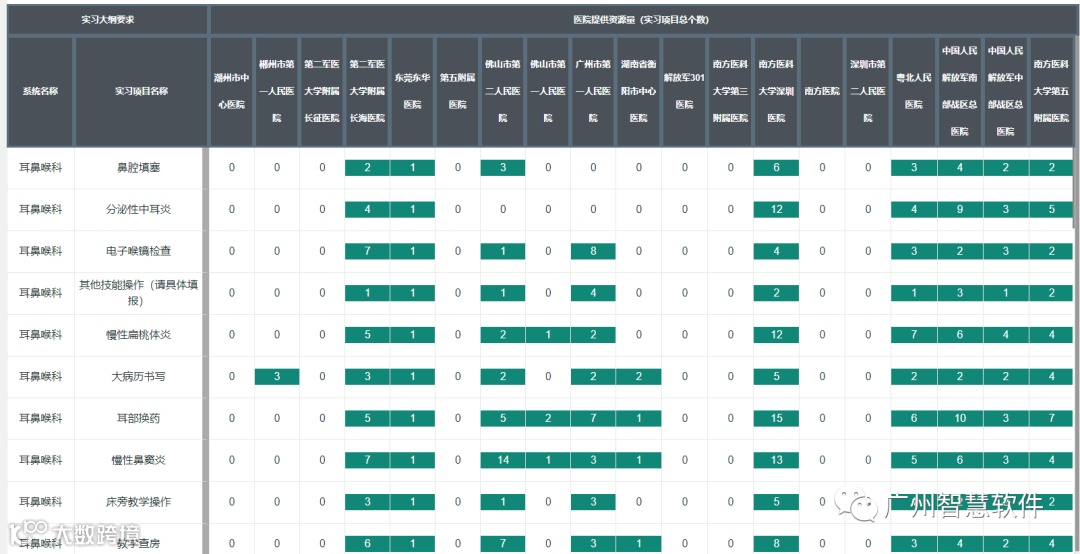Click the 慢性扁桃体炎 project name
The image size is (1080, 554).
tap(139, 335)
